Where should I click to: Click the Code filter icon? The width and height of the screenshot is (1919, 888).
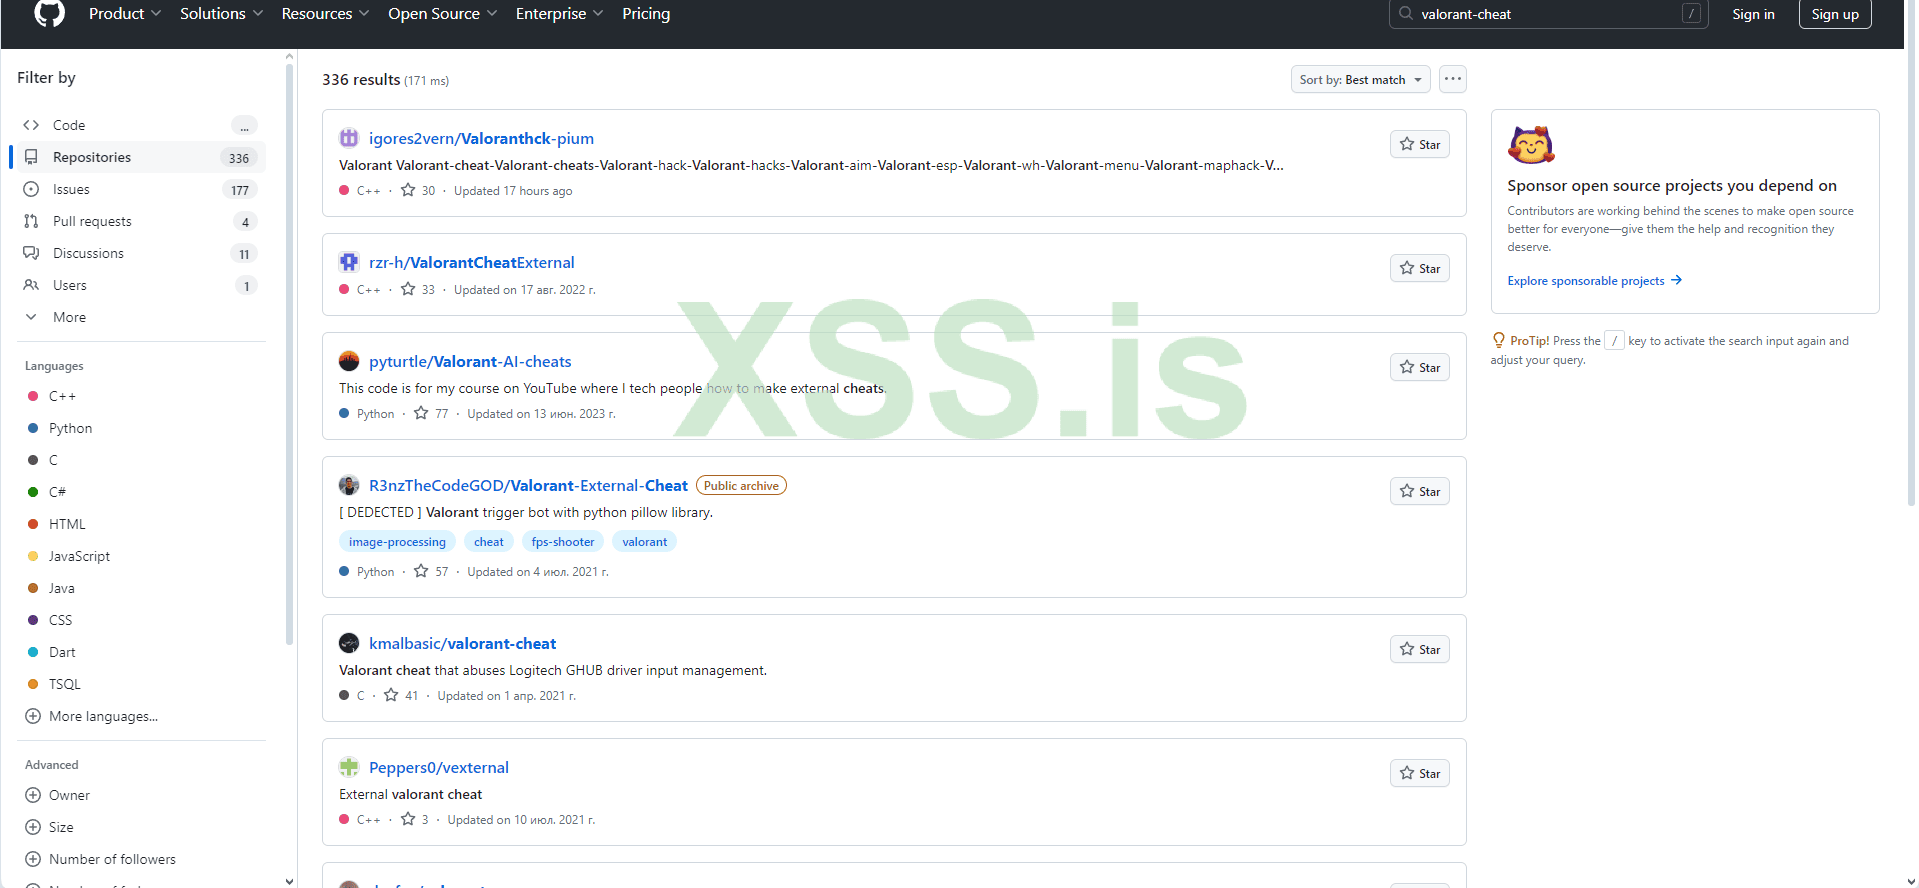[31, 125]
